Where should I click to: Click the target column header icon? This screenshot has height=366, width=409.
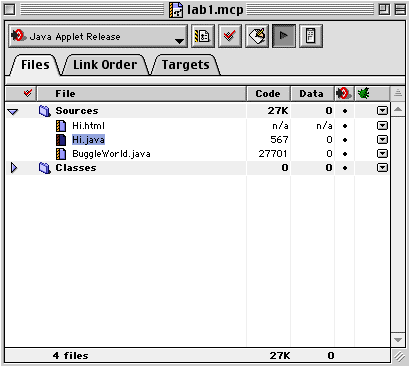(344, 93)
